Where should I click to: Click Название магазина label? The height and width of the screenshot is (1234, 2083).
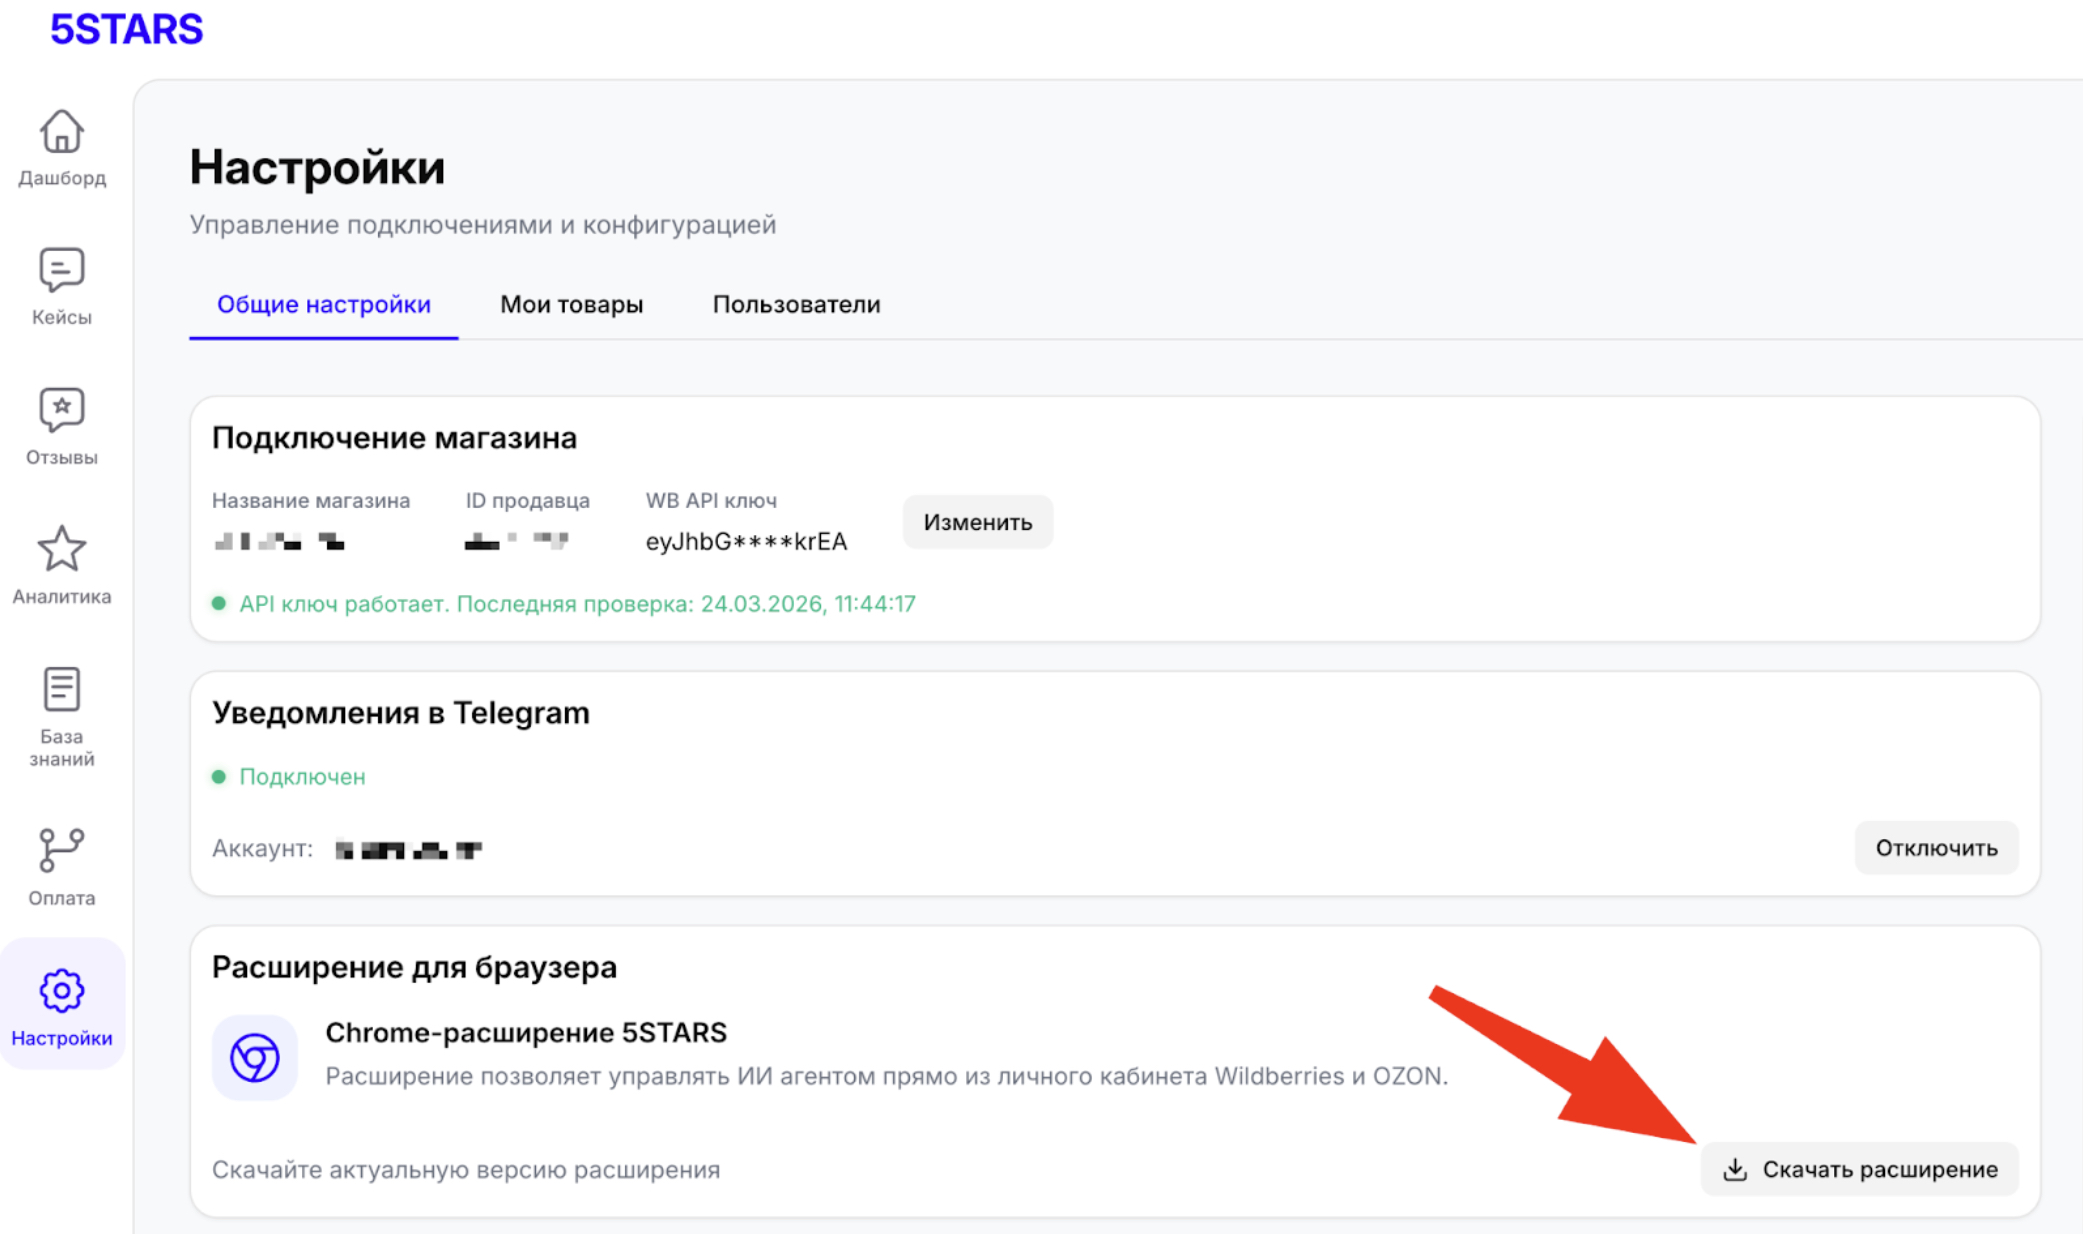[311, 500]
